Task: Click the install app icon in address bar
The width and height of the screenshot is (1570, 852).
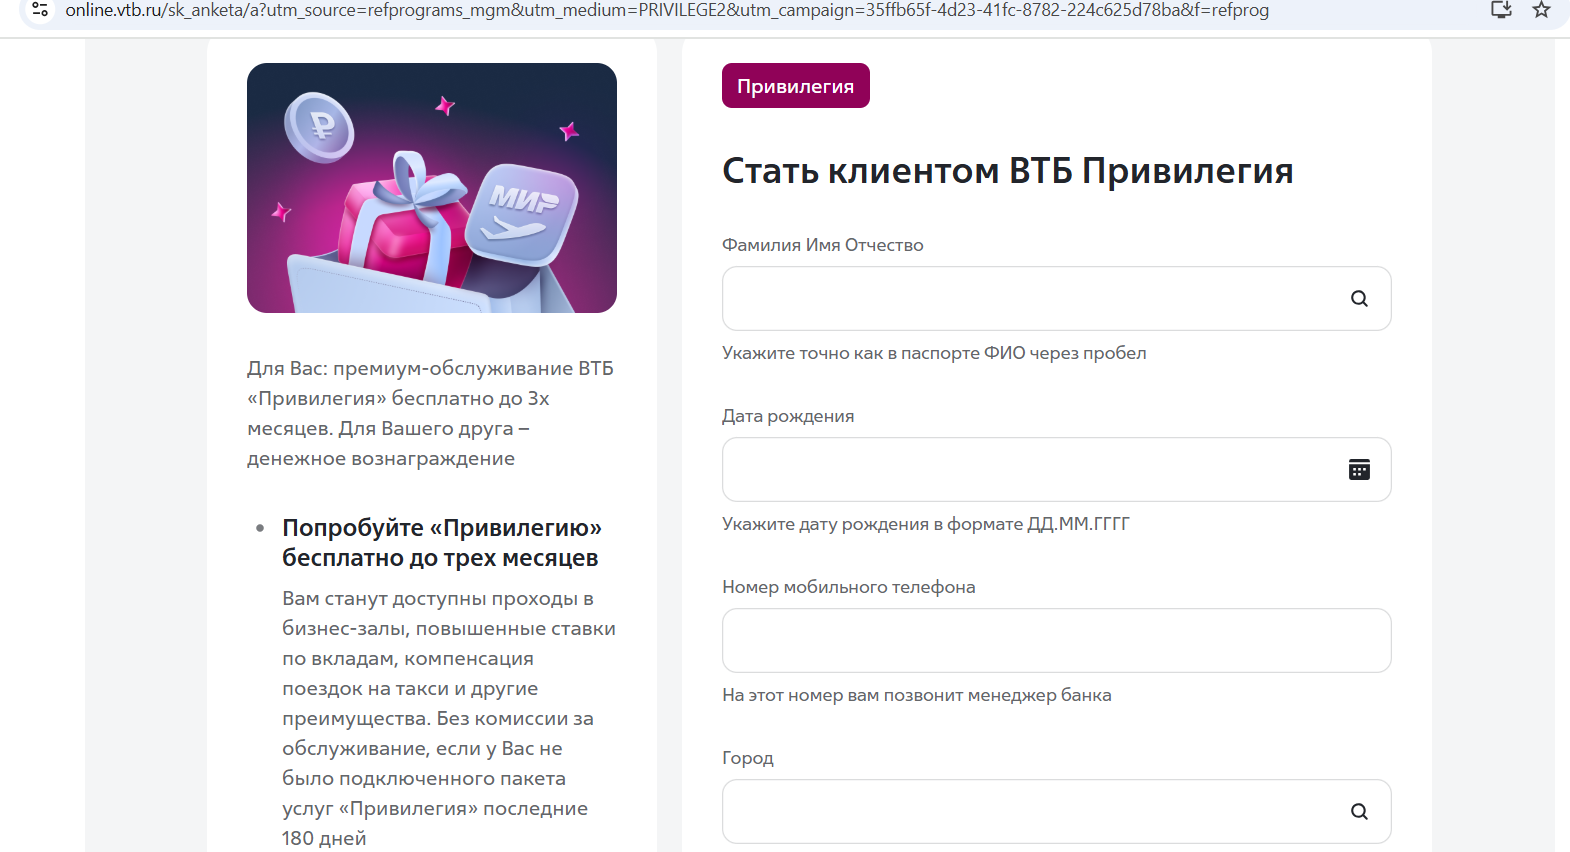Action: click(x=1501, y=10)
